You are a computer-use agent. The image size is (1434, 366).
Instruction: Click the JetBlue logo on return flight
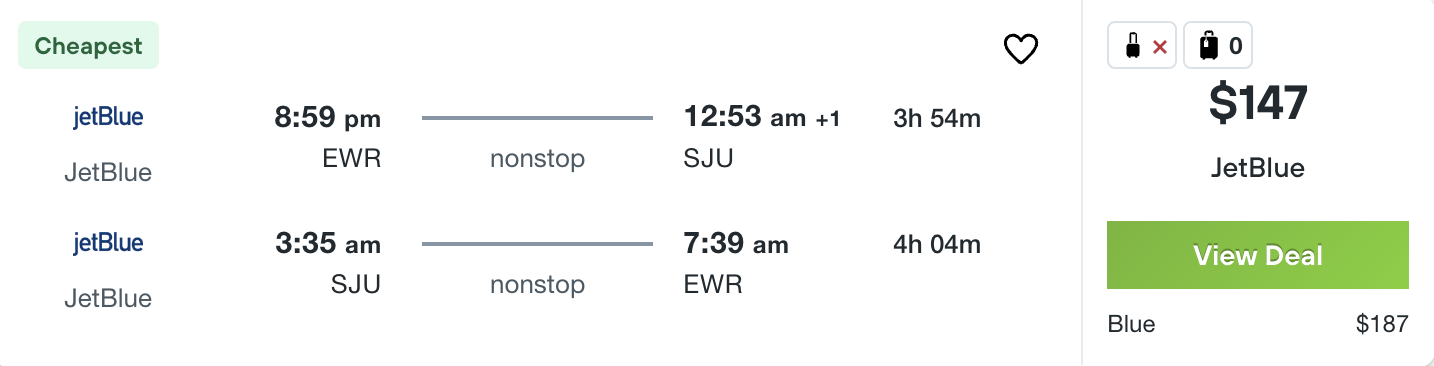pos(108,243)
